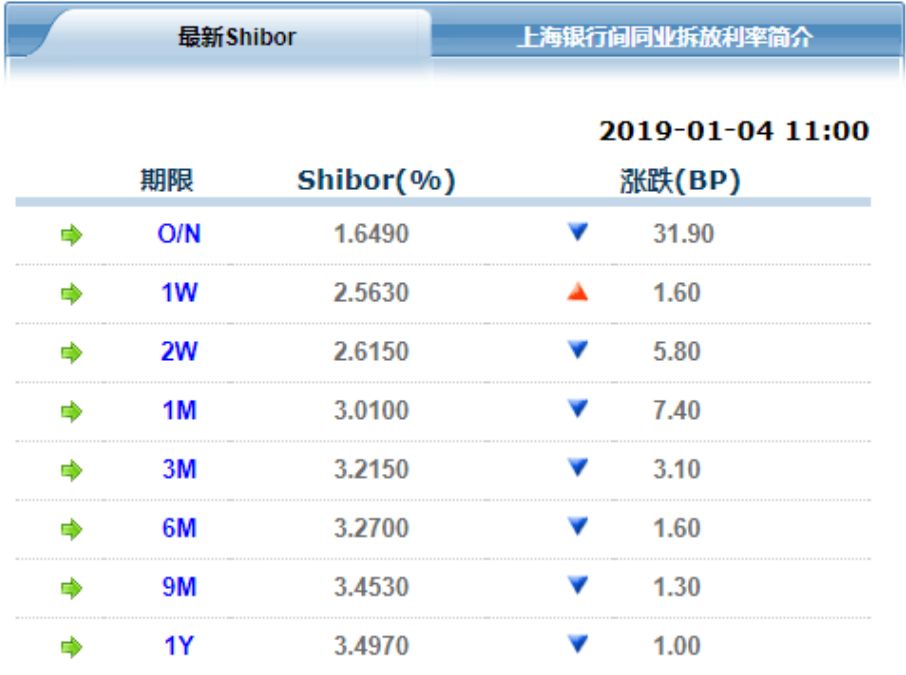Select the rate value 3.2150

click(372, 469)
